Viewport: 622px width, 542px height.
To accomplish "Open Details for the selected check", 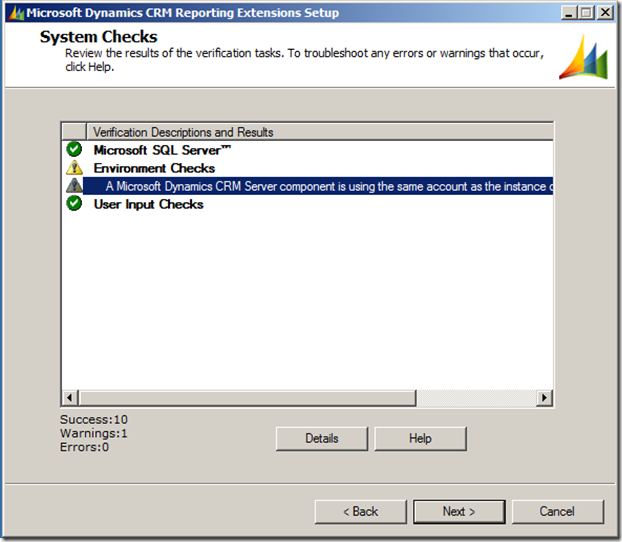I will [322, 438].
